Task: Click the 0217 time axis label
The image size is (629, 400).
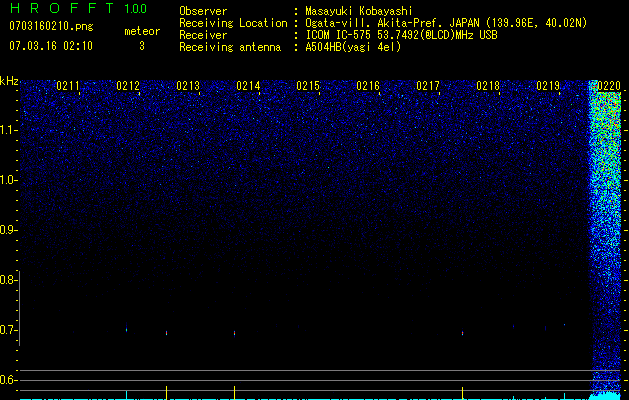Action: tap(428, 86)
